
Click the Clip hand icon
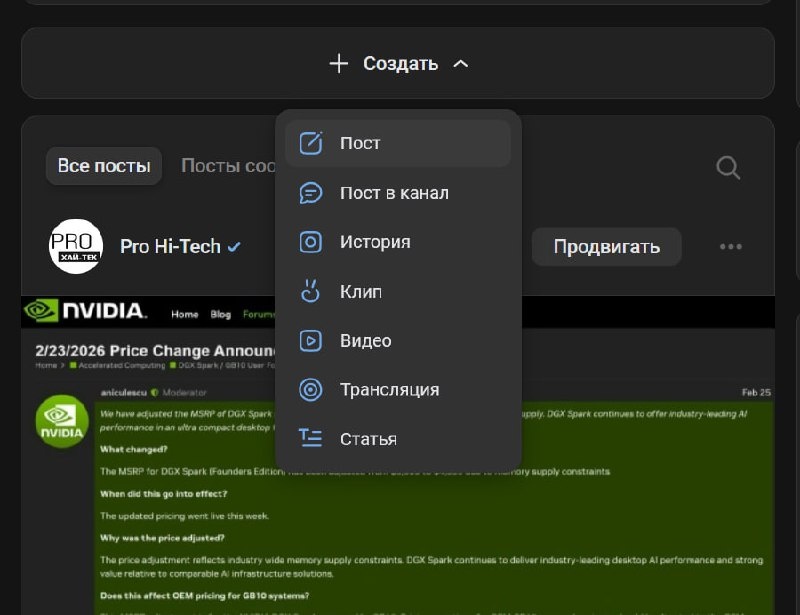tap(310, 291)
